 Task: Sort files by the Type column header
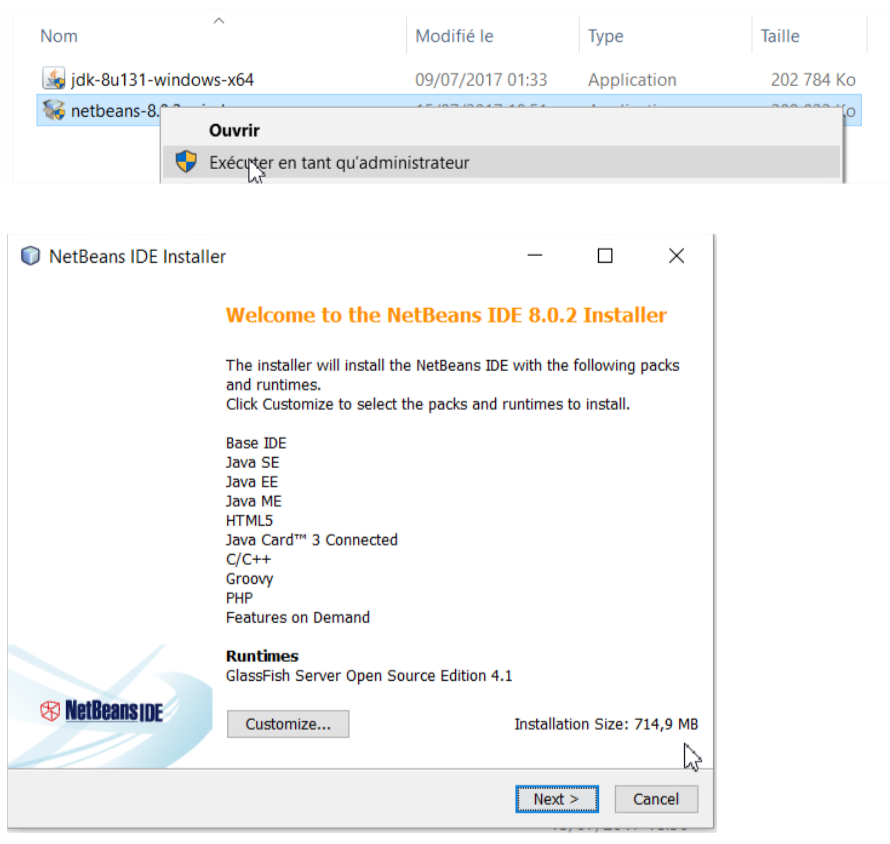(606, 36)
